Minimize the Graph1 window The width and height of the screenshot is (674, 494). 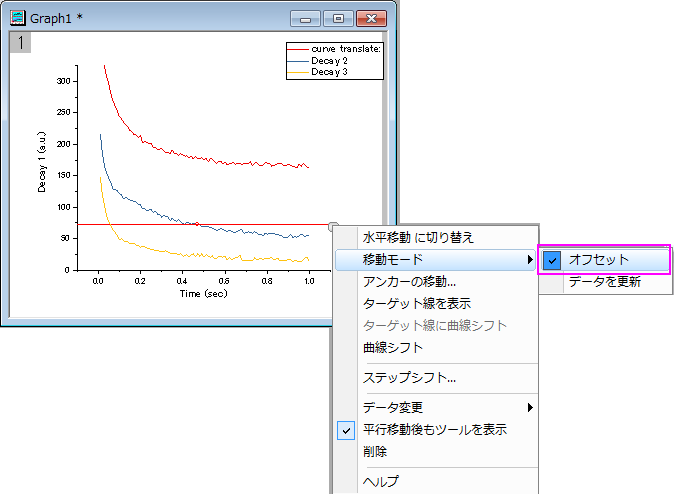point(305,19)
